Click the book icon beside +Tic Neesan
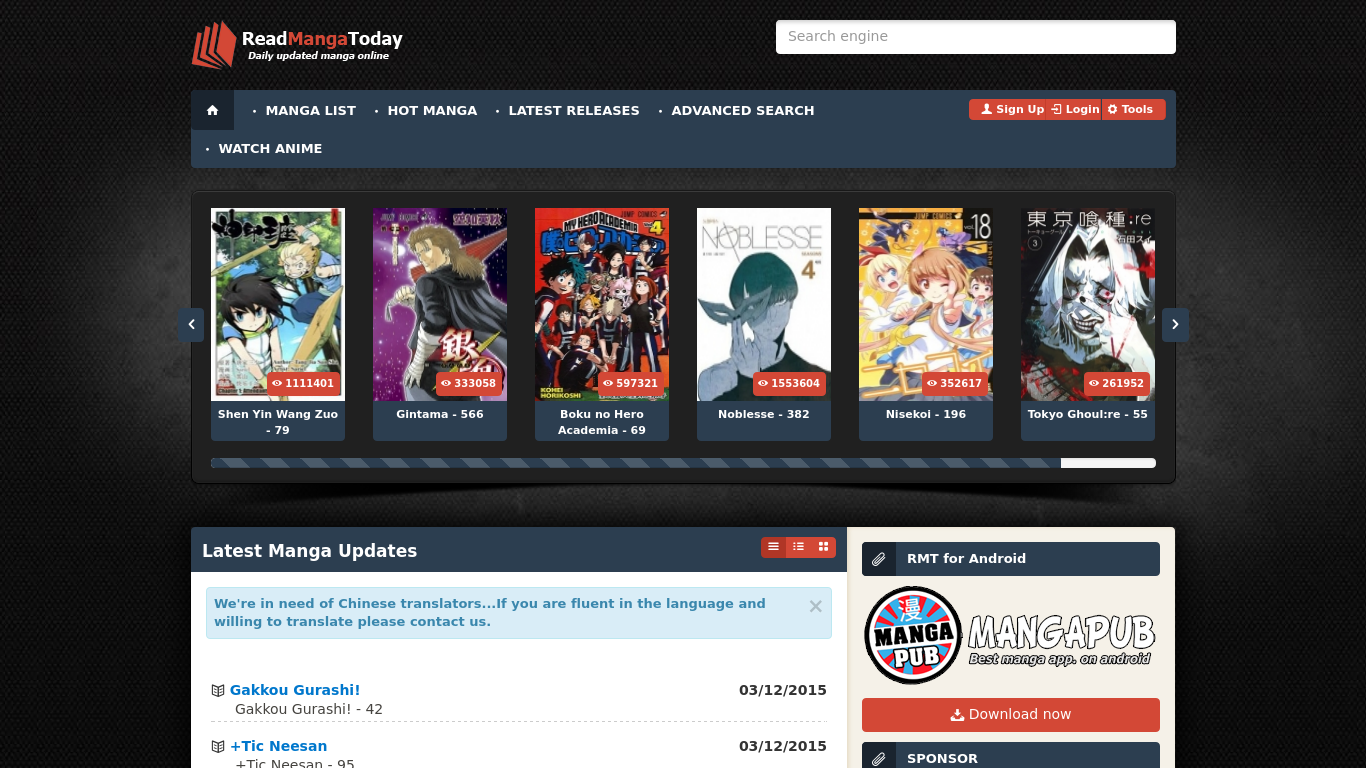The image size is (1366, 768). click(x=218, y=746)
